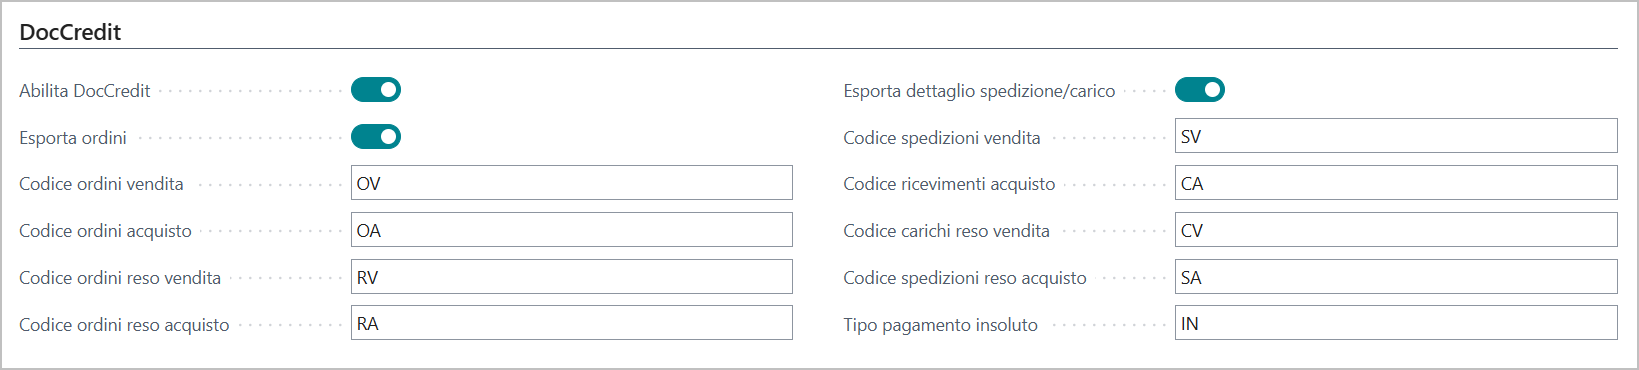Toggle the Abilita DocCredit switch
The width and height of the screenshot is (1639, 370).
pos(376,90)
